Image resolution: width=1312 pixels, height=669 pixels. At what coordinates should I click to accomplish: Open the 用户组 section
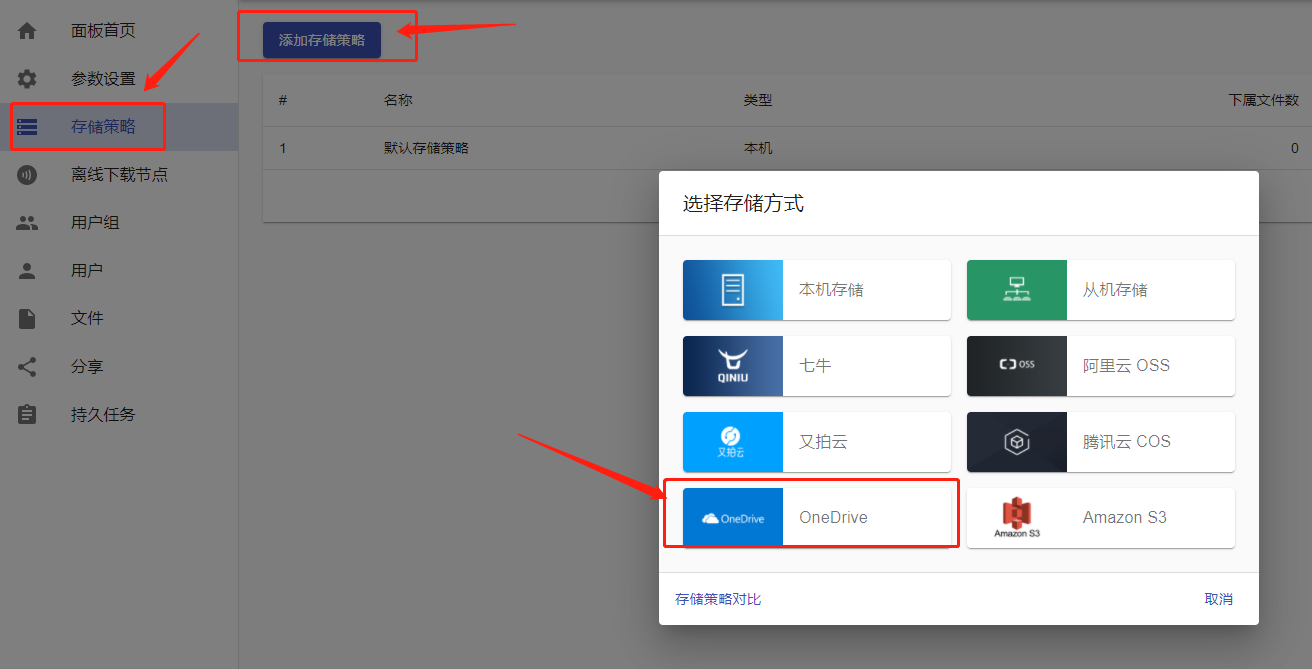[x=119, y=223]
